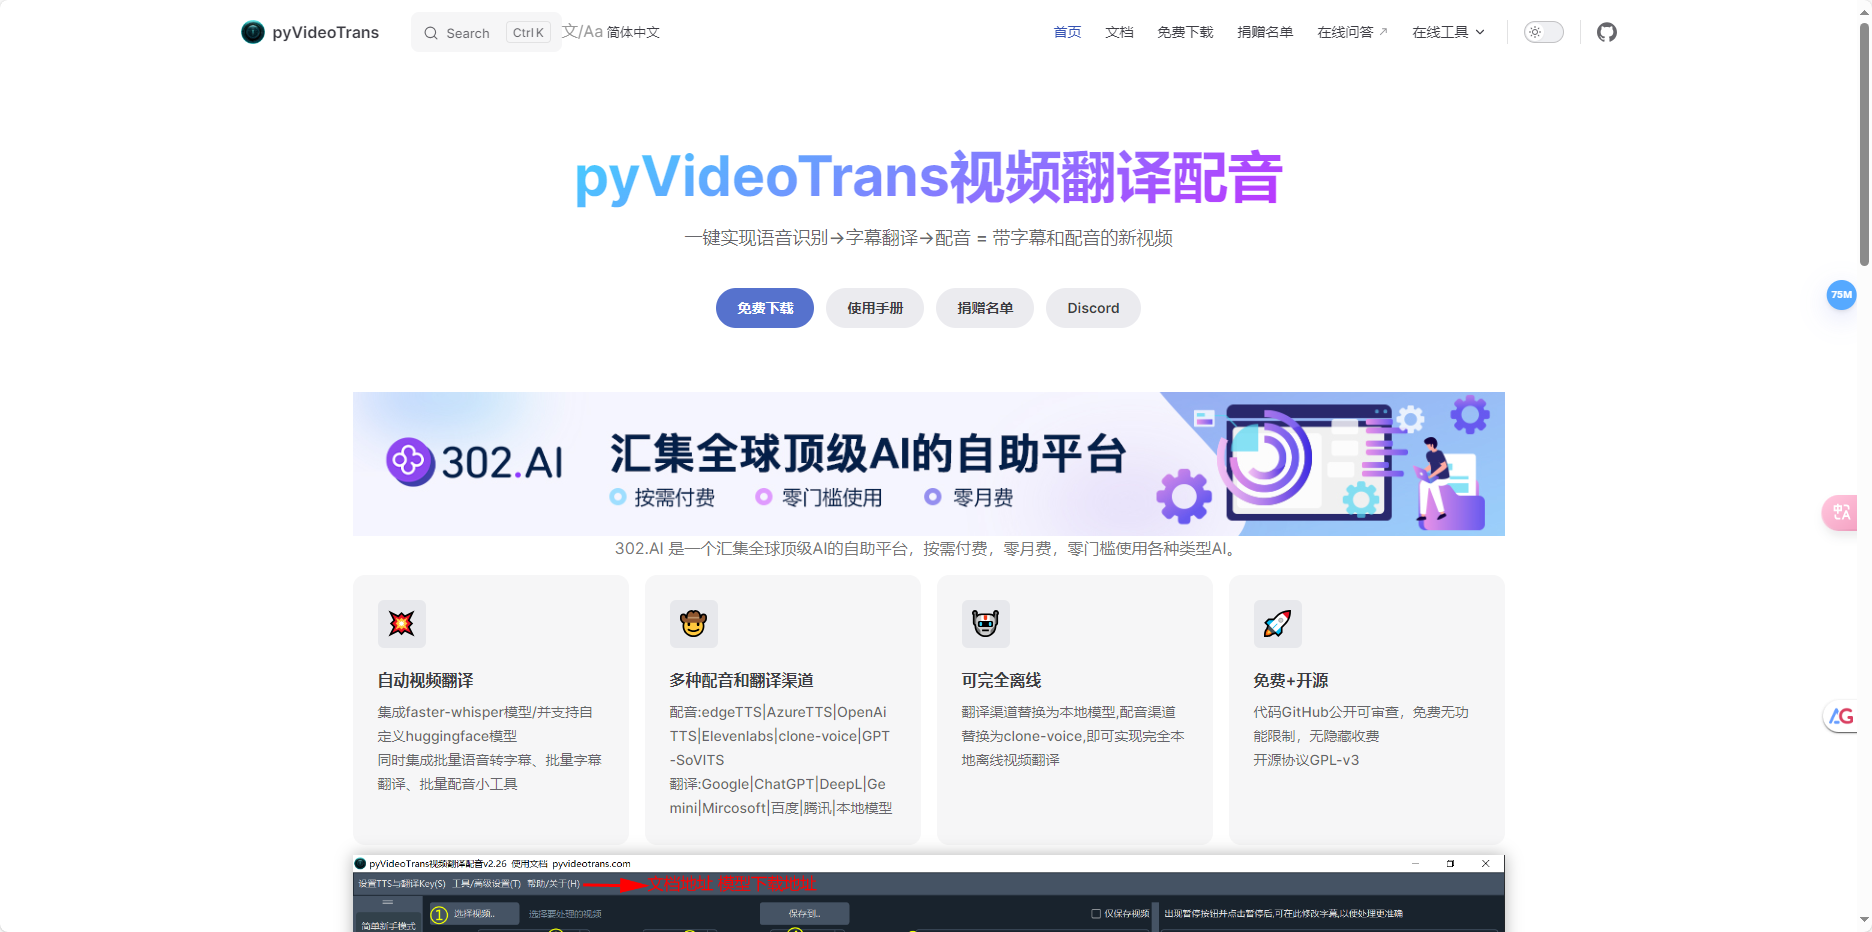Expand the 在线工具 dropdown menu
Viewport: 1872px width, 932px height.
point(1447,31)
